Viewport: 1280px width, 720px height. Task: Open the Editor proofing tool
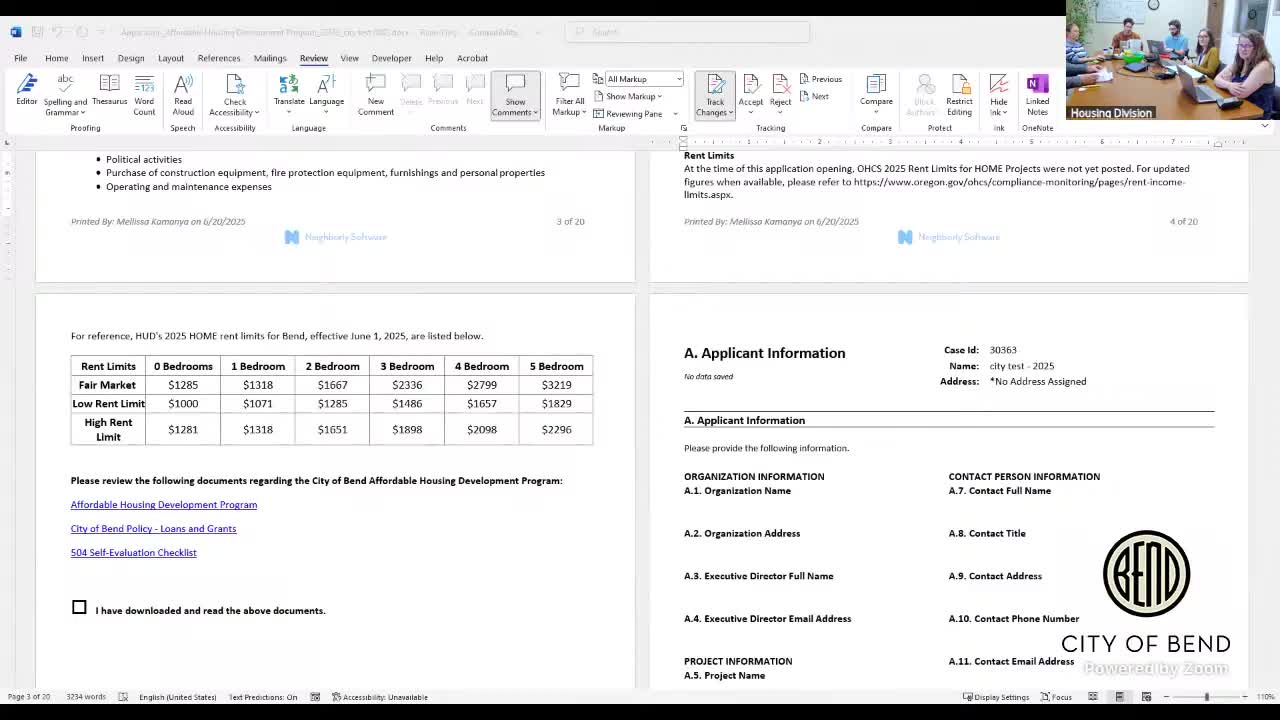(x=26, y=90)
